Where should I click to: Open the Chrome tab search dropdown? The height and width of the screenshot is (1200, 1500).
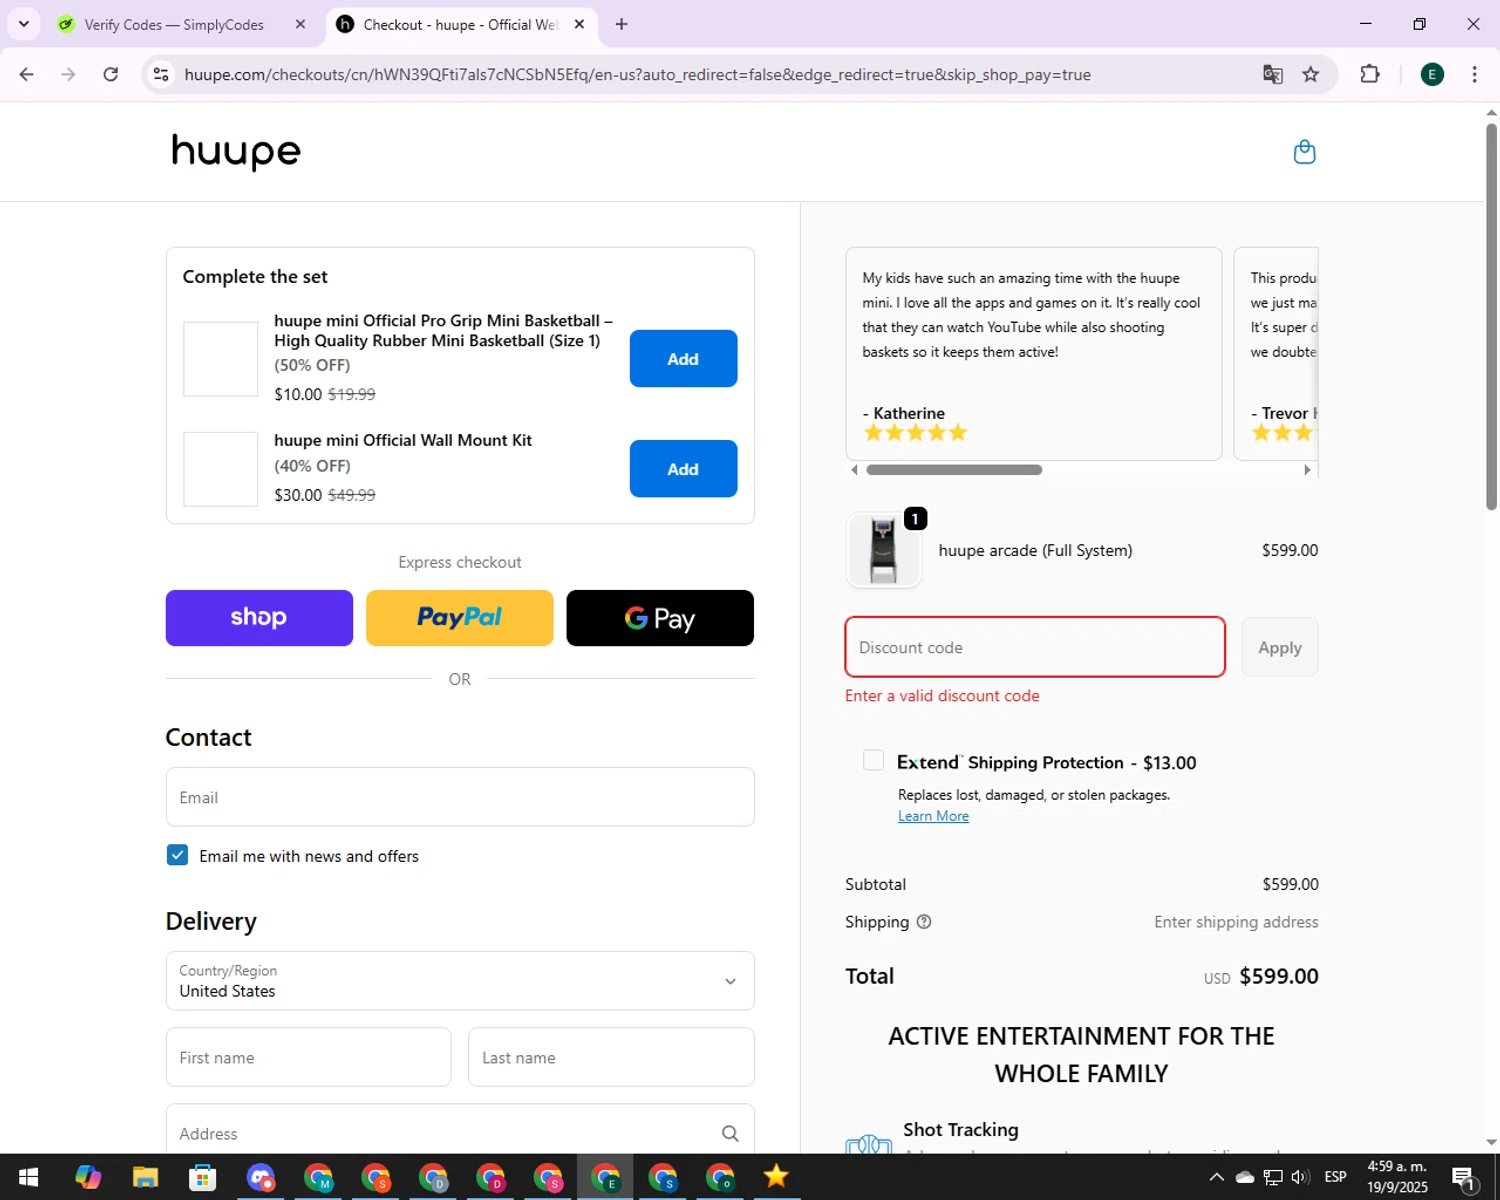[x=24, y=24]
